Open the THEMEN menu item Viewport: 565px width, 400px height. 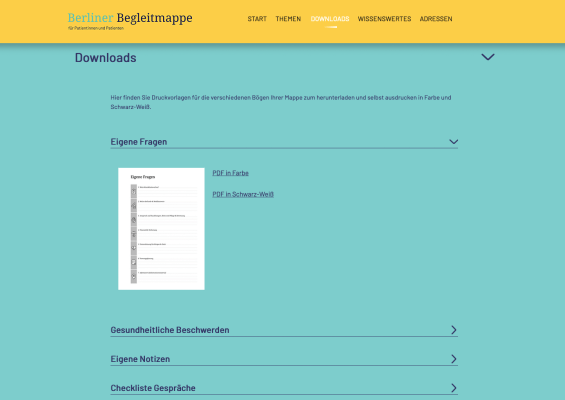tap(288, 19)
